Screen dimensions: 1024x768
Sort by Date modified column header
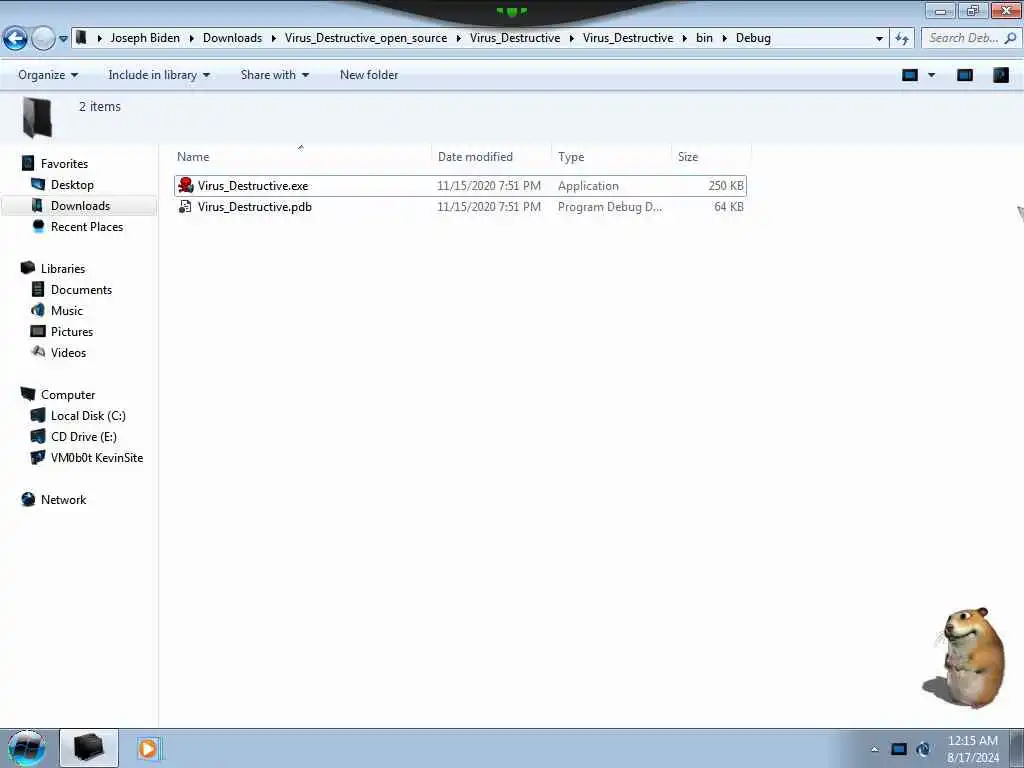(492, 157)
